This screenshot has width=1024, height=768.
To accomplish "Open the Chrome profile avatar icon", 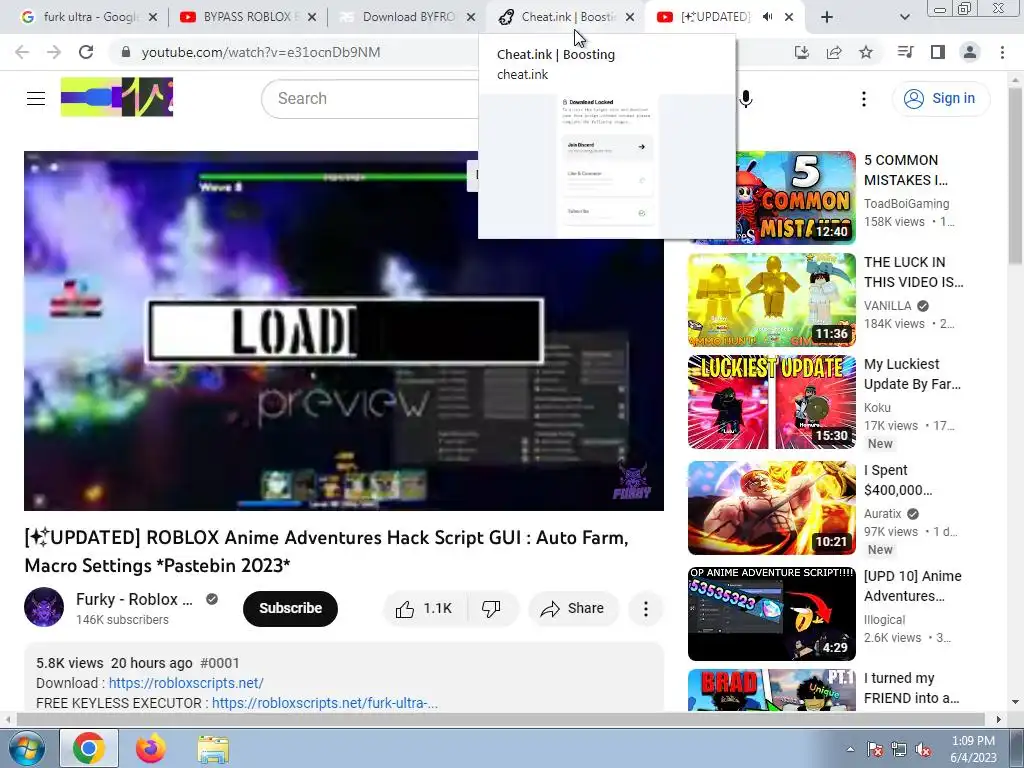I will [970, 52].
